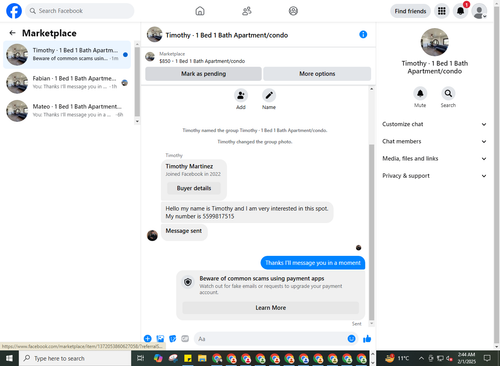Viewport: 500px width, 366px height.
Task: Choose a GIF in the composer
Action: click(x=185, y=339)
